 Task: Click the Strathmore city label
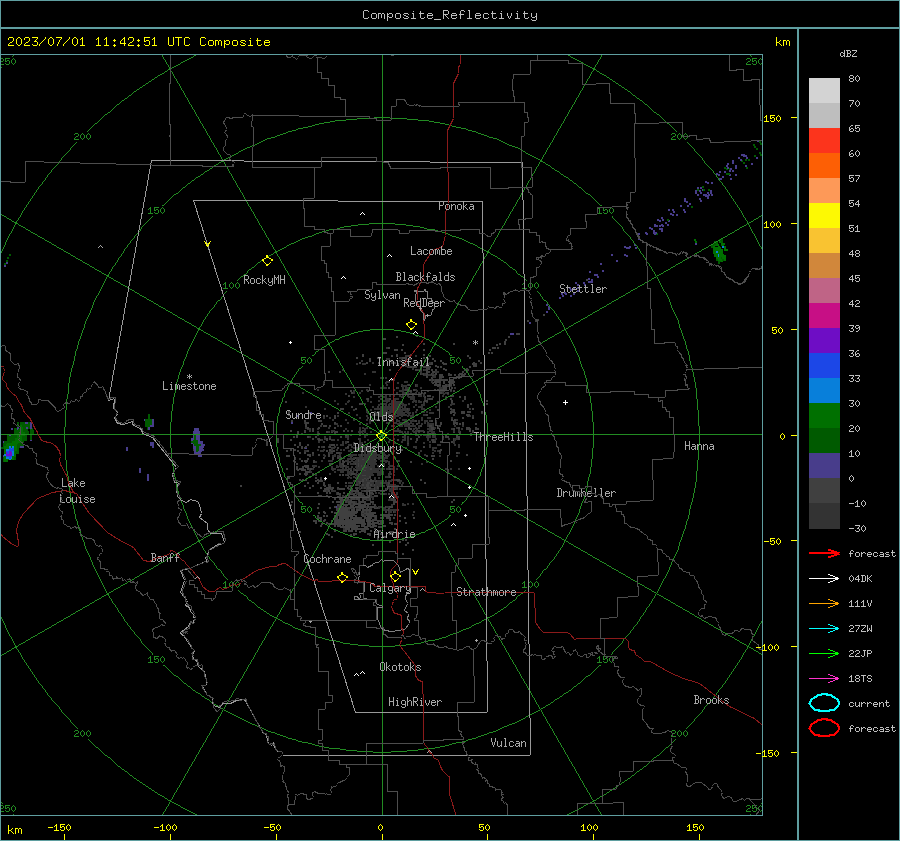[486, 592]
